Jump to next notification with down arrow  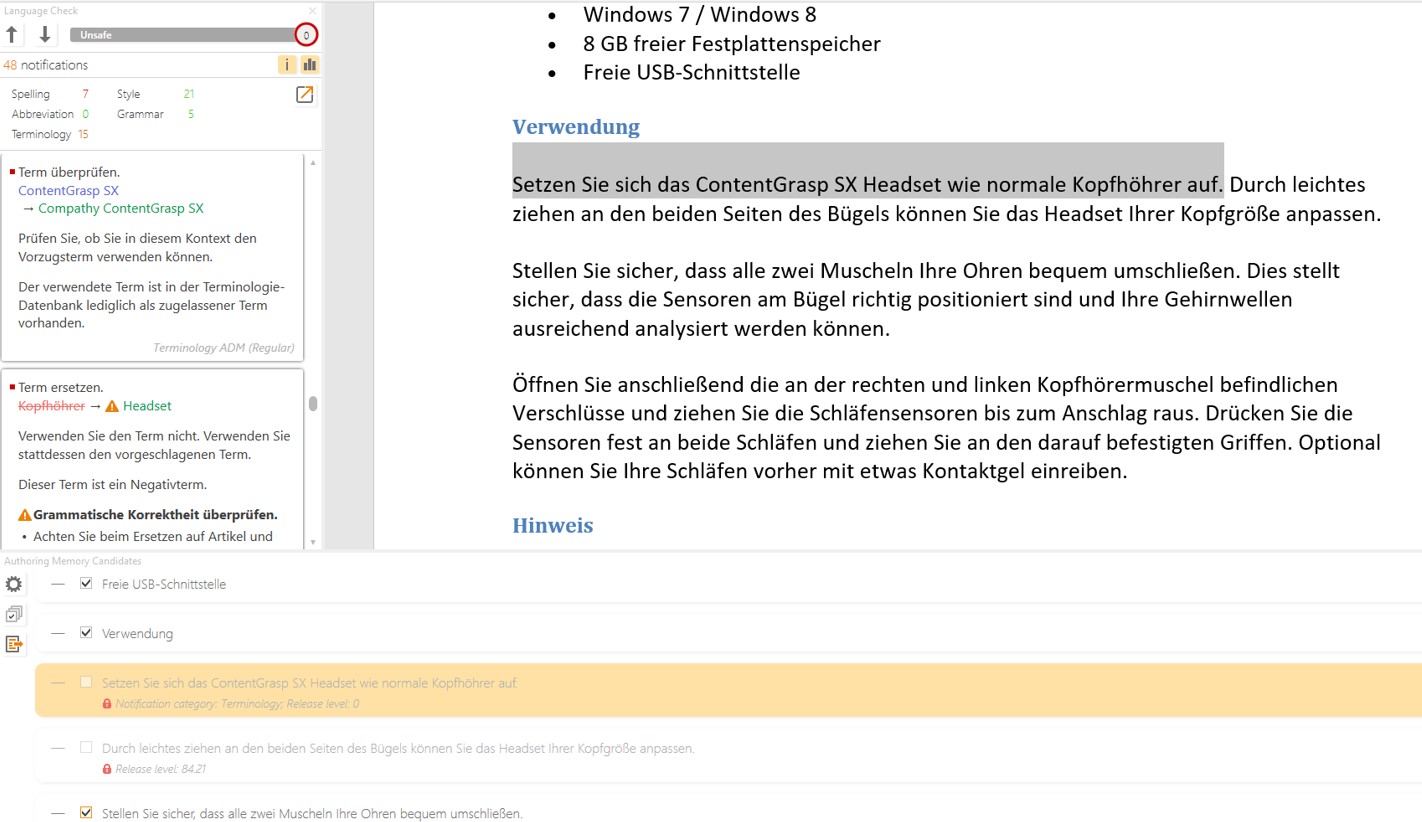[x=45, y=35]
